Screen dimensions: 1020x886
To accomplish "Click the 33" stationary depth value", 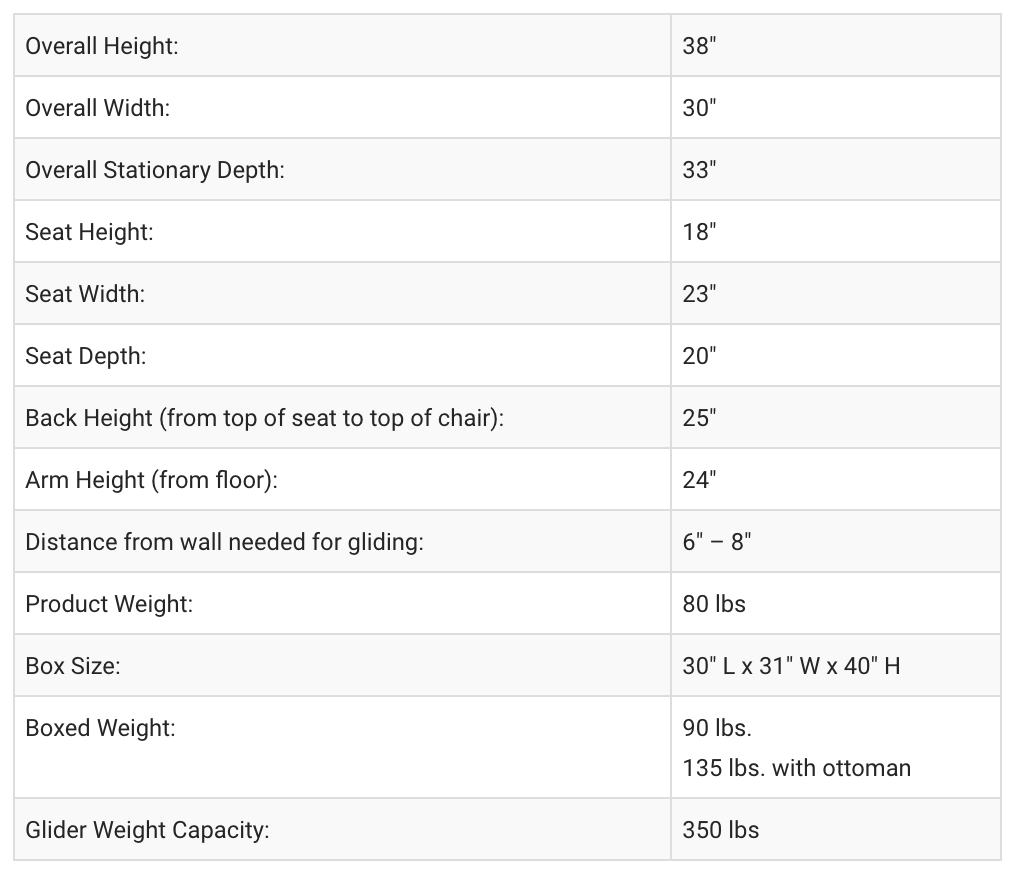I will pyautogui.click(x=699, y=170).
